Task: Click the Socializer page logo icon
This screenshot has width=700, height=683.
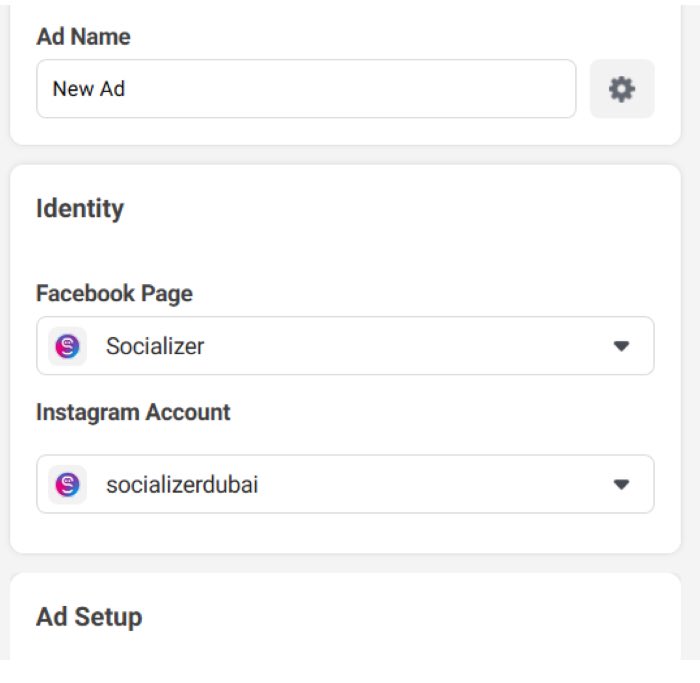Action: pos(68,346)
